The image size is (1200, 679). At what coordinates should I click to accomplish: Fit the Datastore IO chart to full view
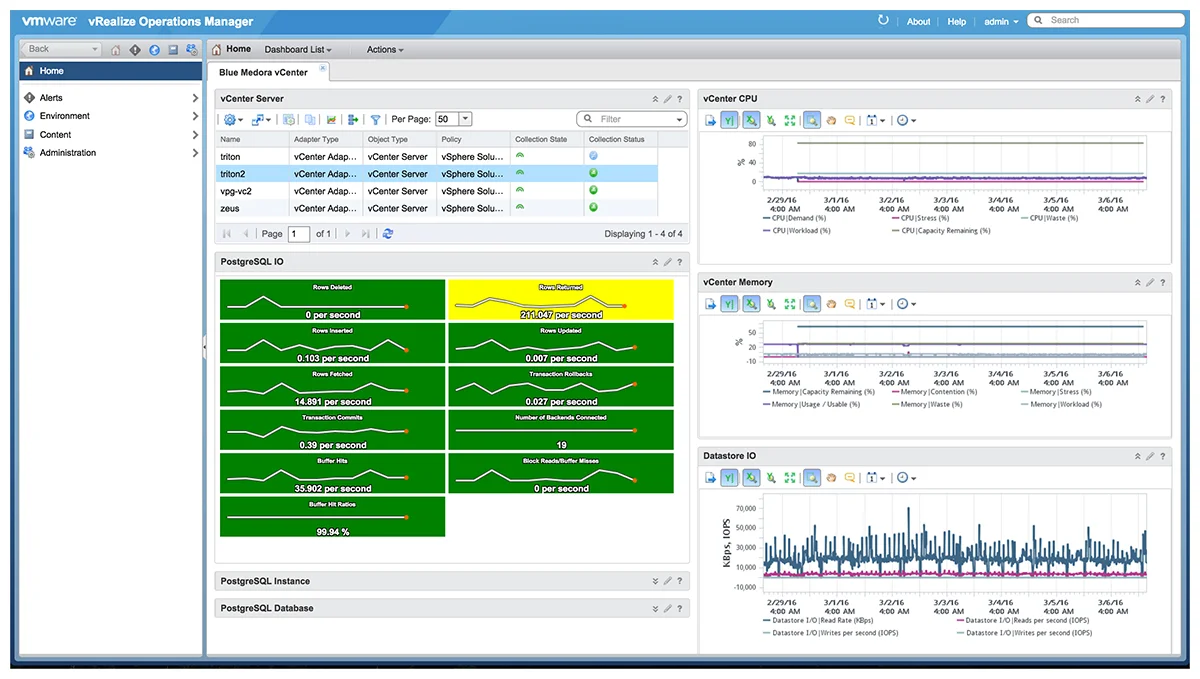(x=790, y=478)
